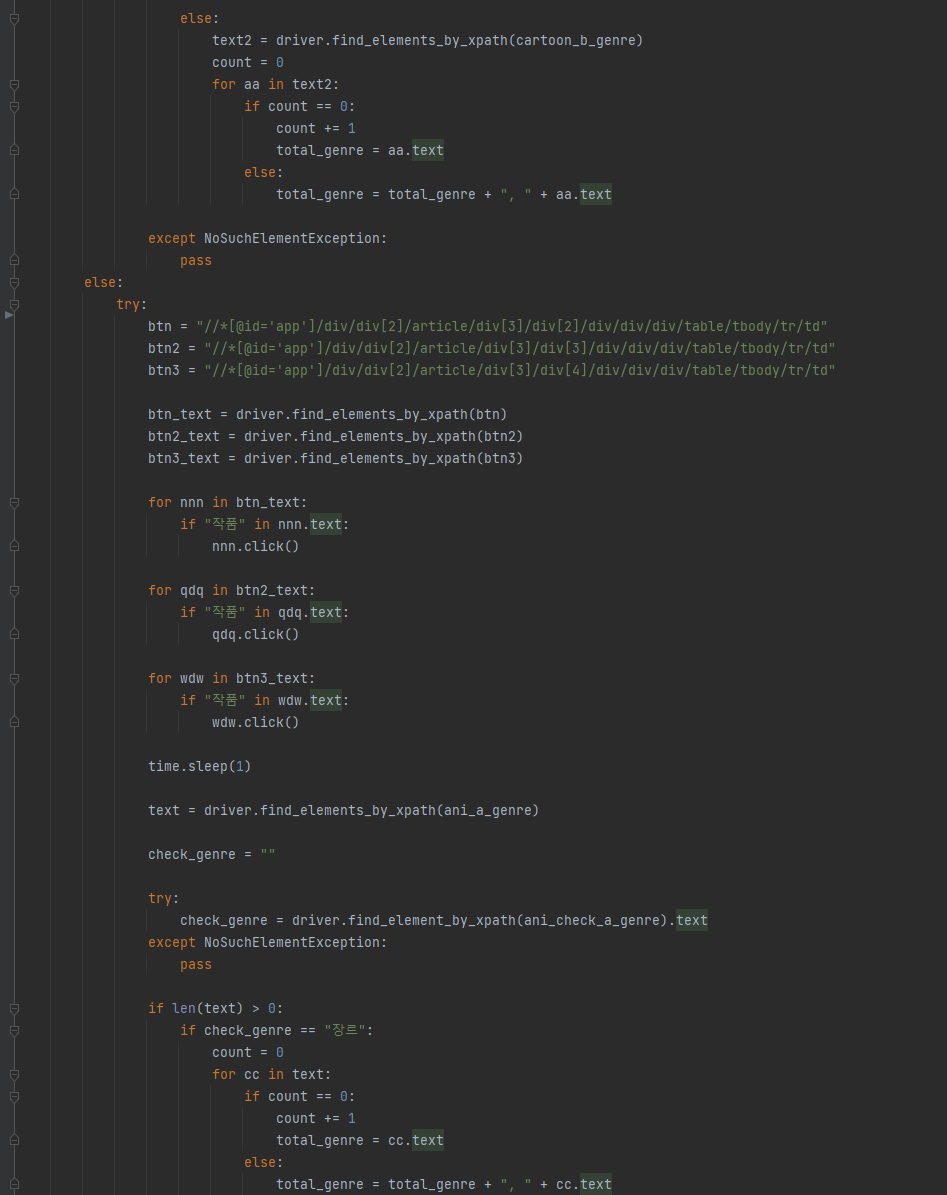Screen dimensions: 947x1195
Task: Click the fold end marker beside 'qdq.click()'
Action: pos(14,634)
